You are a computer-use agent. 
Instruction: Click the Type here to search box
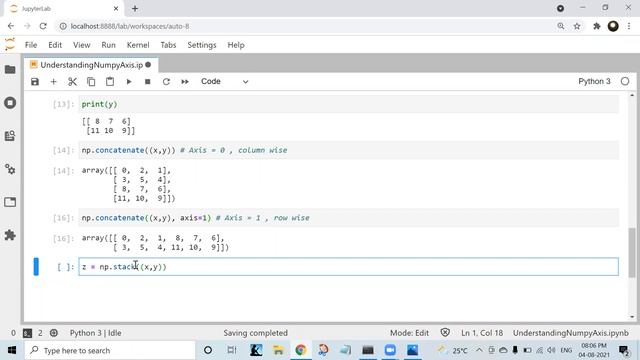pos(109,350)
